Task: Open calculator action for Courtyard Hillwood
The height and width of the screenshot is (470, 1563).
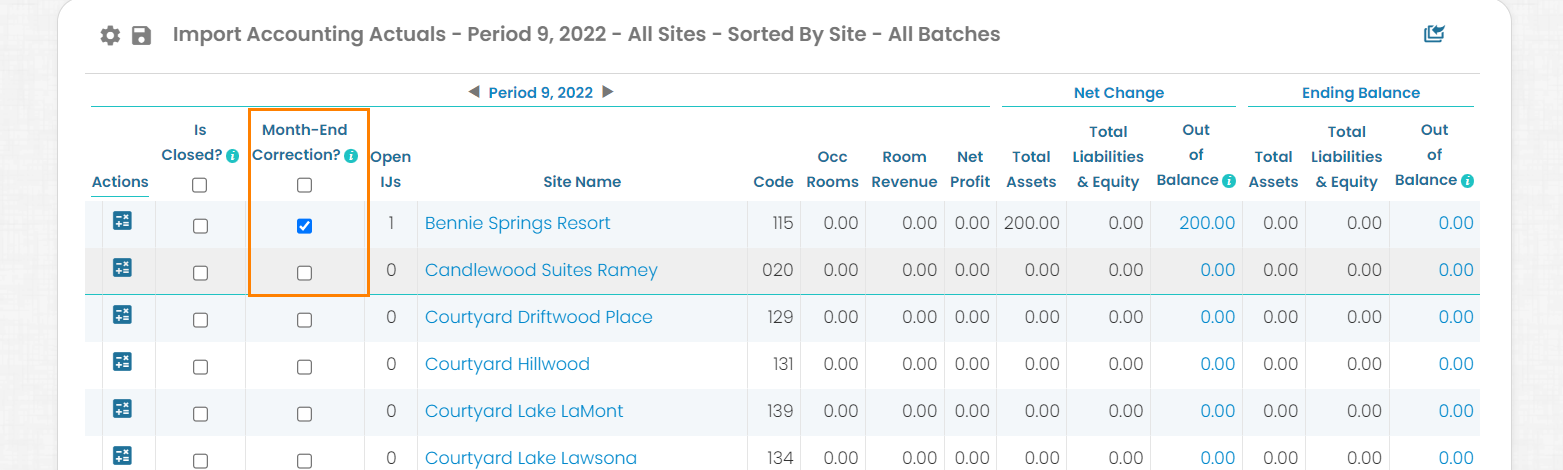Action: click(x=122, y=362)
